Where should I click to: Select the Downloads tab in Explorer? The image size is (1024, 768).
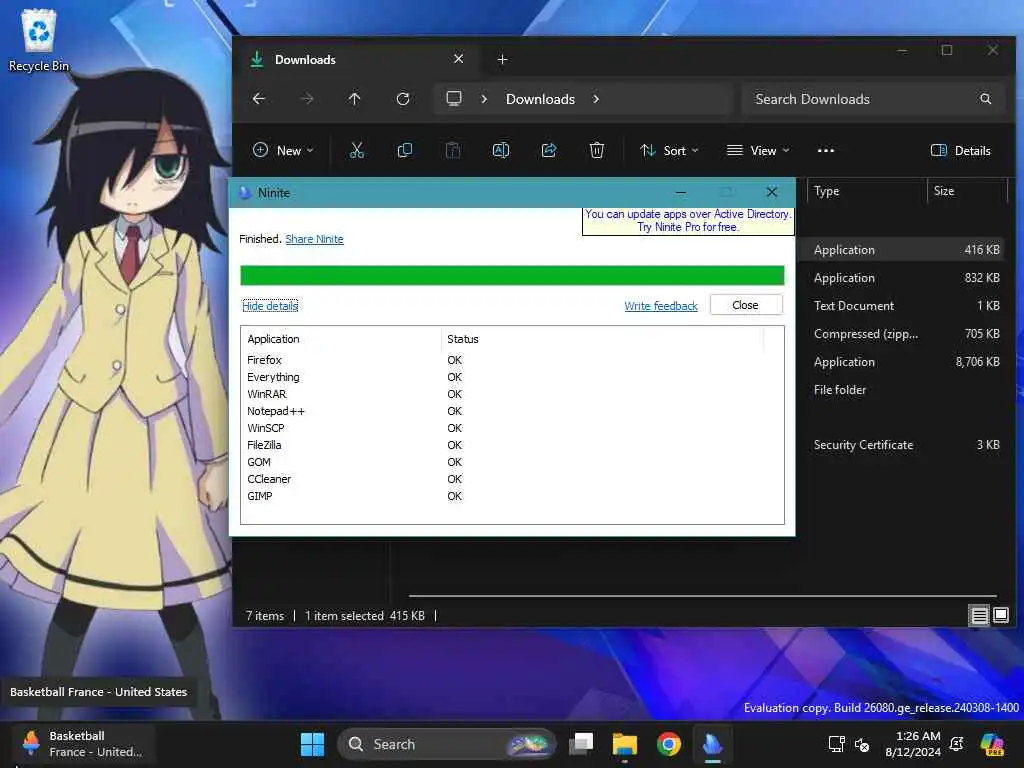[x=354, y=59]
